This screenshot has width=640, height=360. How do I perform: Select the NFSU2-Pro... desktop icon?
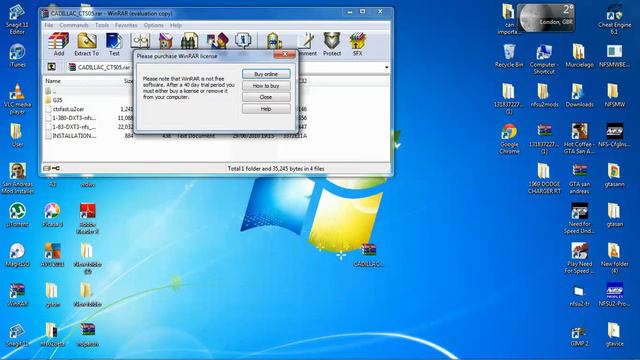point(614,294)
